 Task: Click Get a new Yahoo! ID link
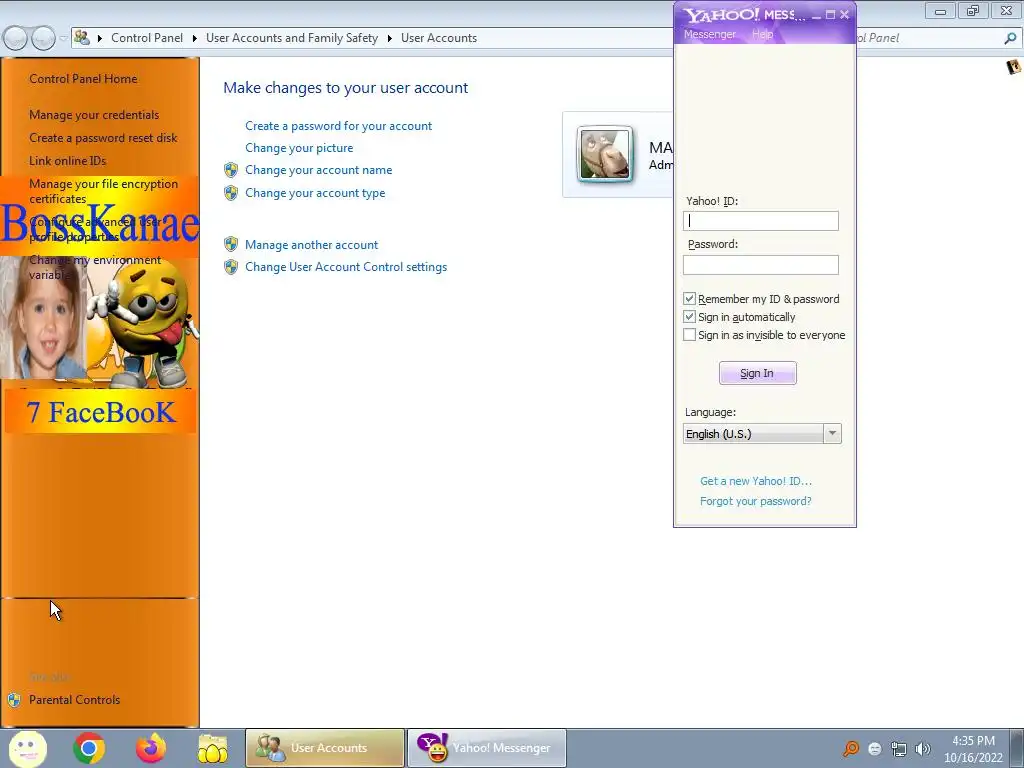pos(756,481)
